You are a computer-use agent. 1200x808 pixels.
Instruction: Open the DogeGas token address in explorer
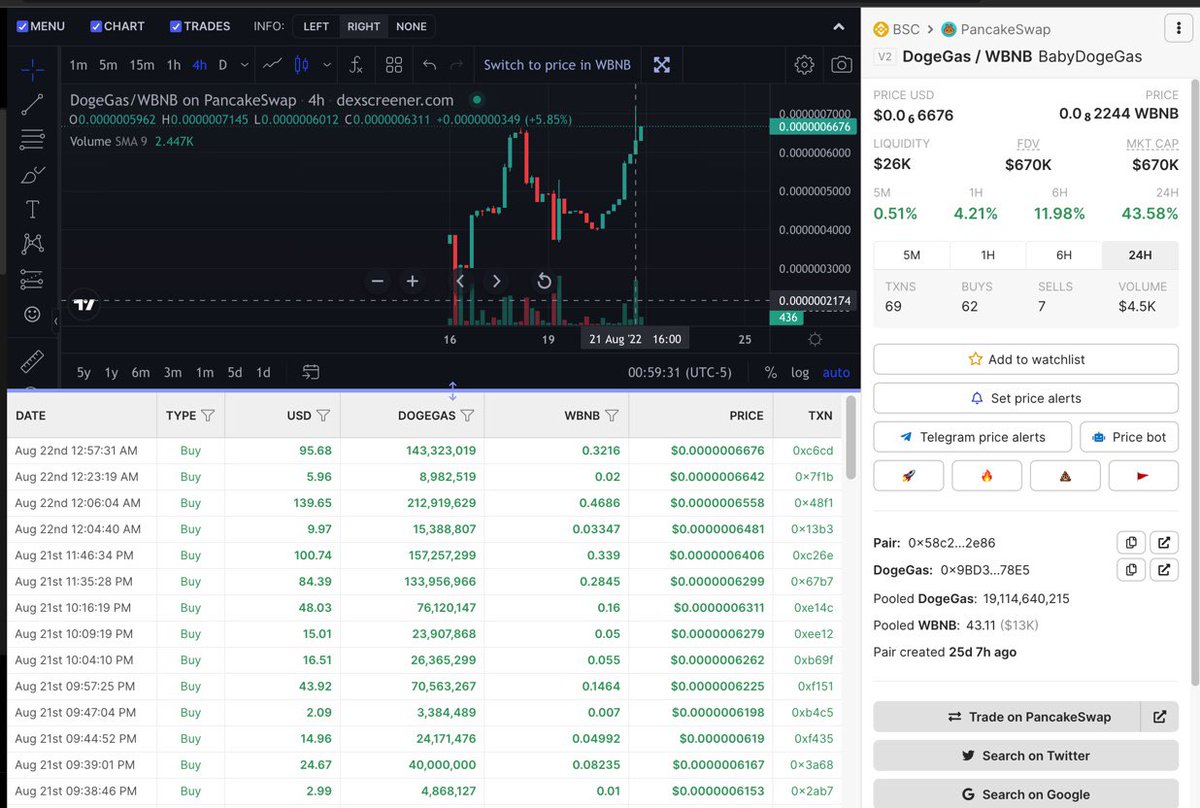tap(1163, 569)
